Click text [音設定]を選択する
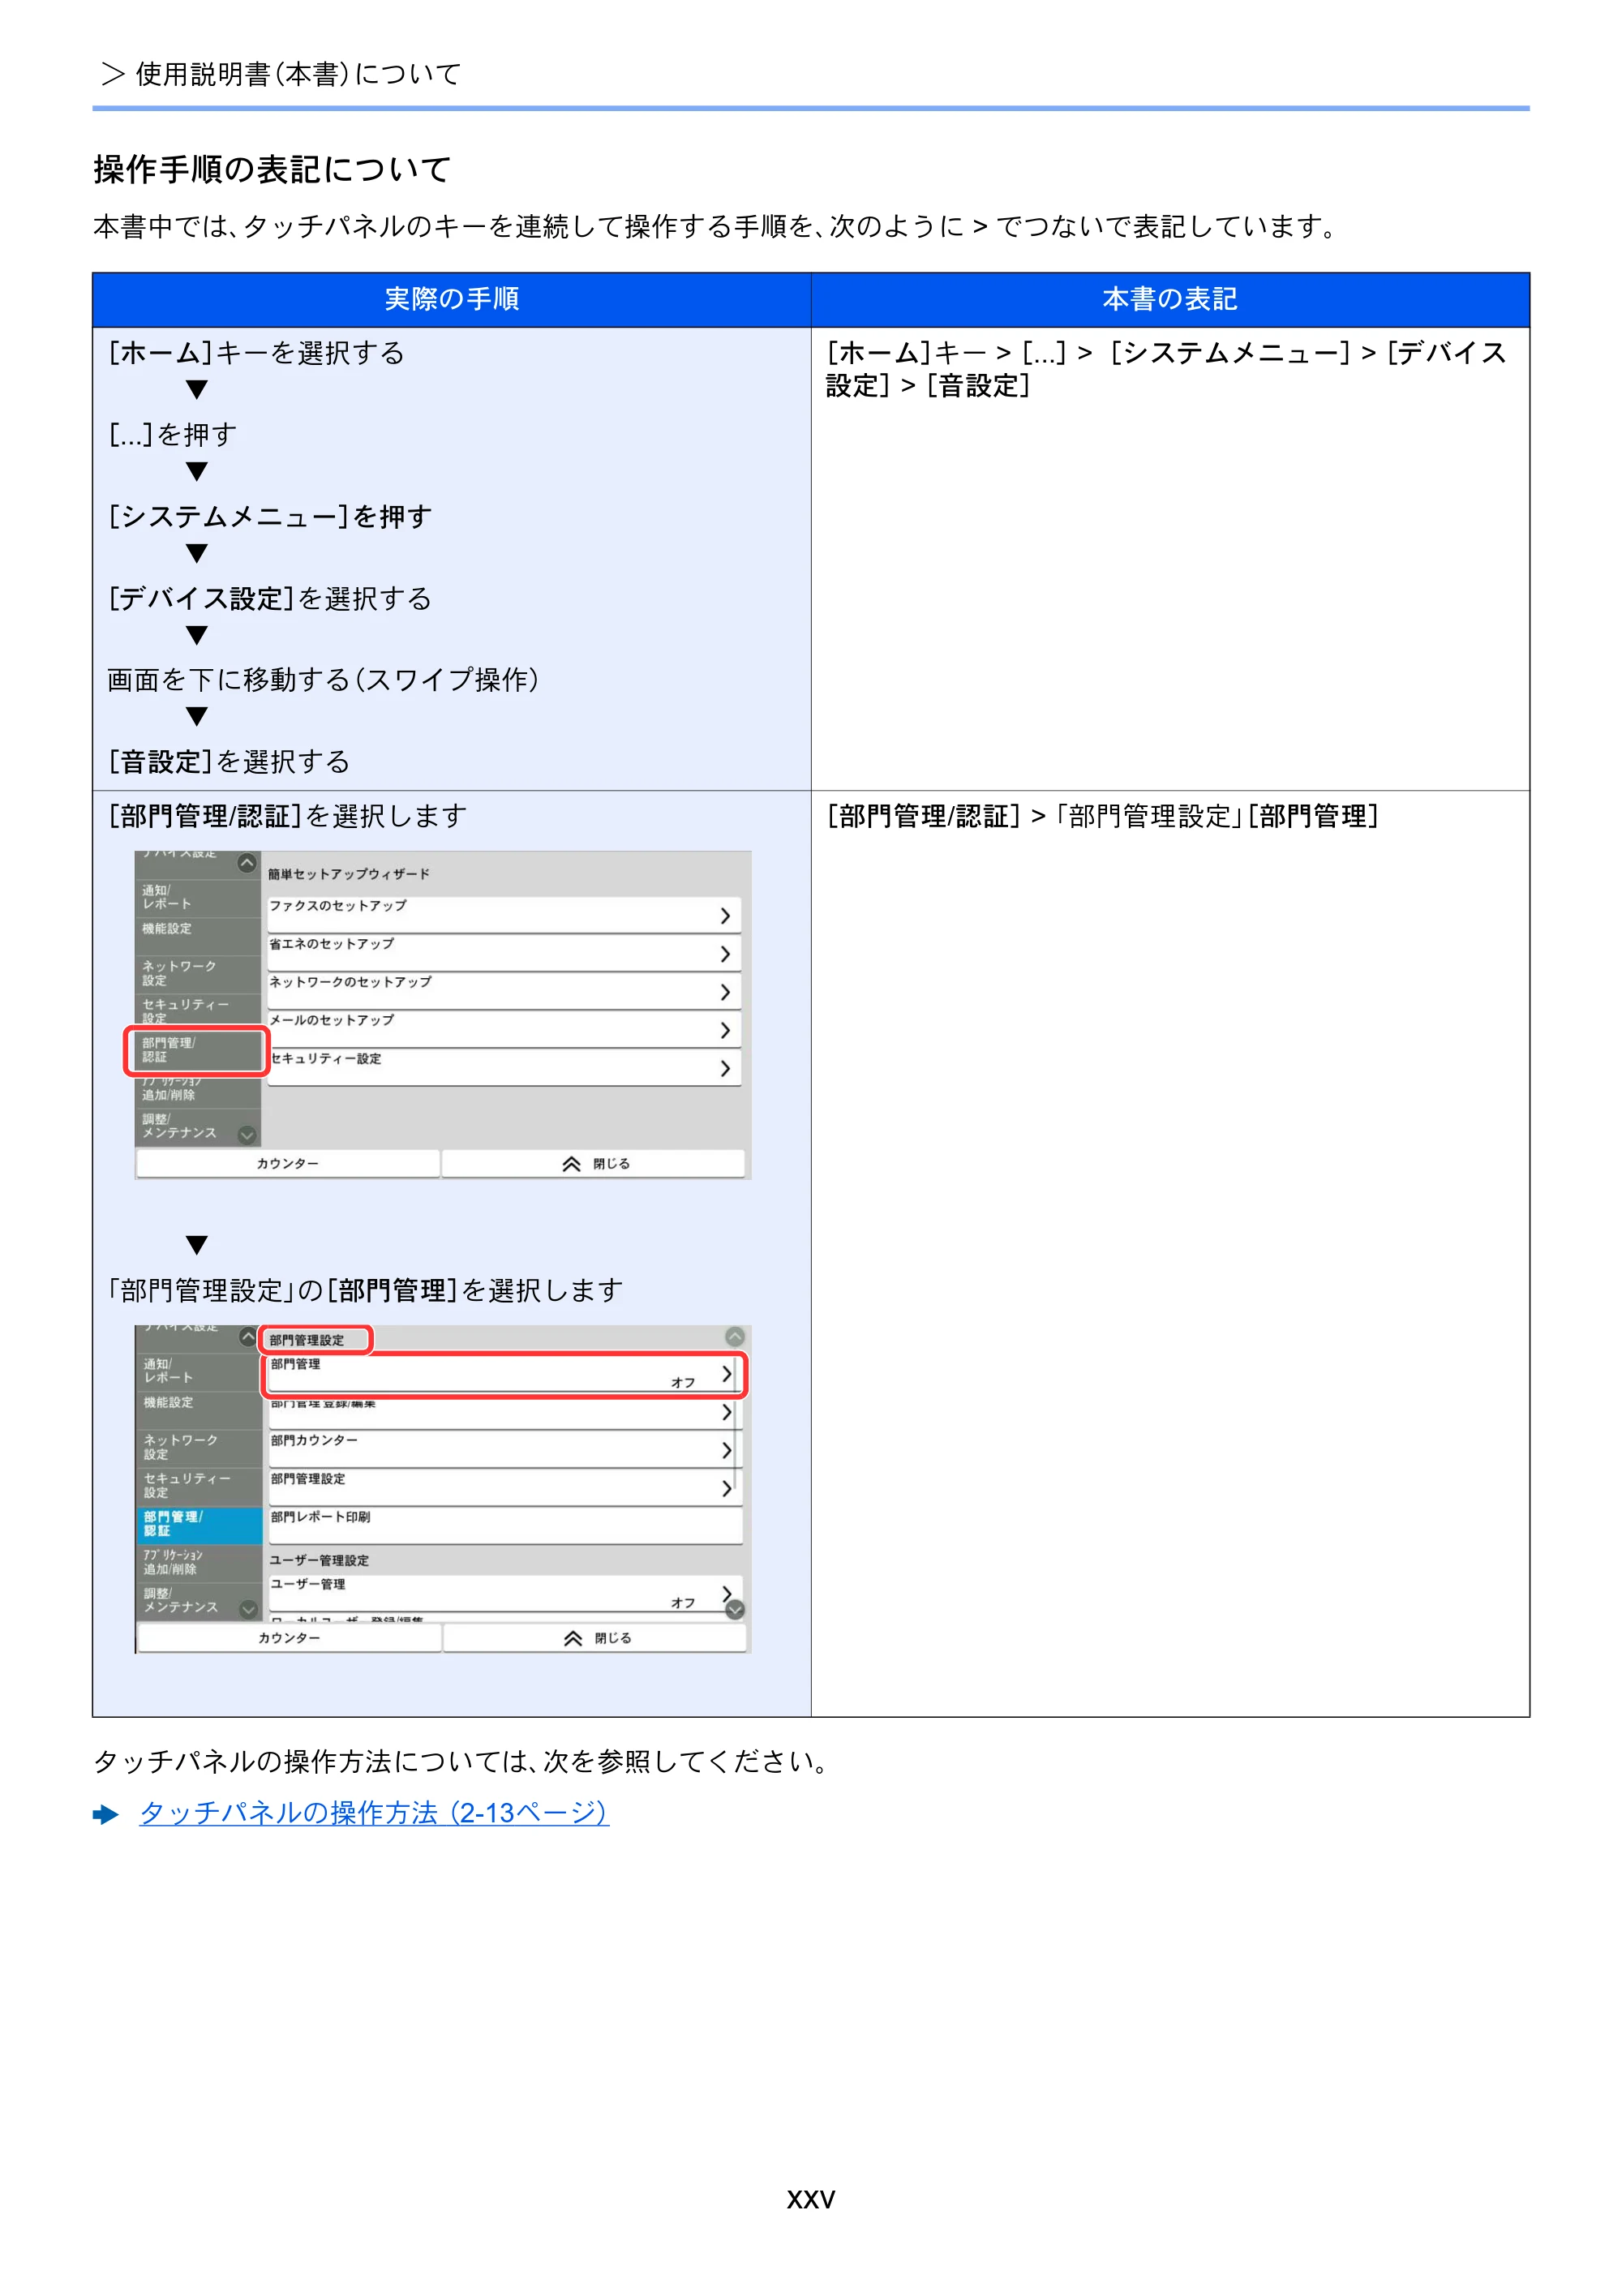 229,762
